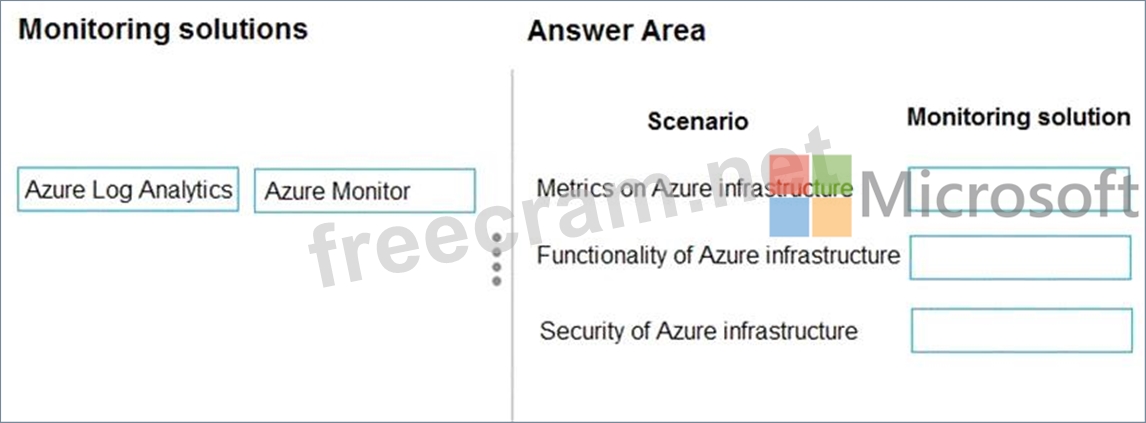The width and height of the screenshot is (1146, 423).
Task: Click the green square of the Microsoft logo
Action: [x=832, y=175]
